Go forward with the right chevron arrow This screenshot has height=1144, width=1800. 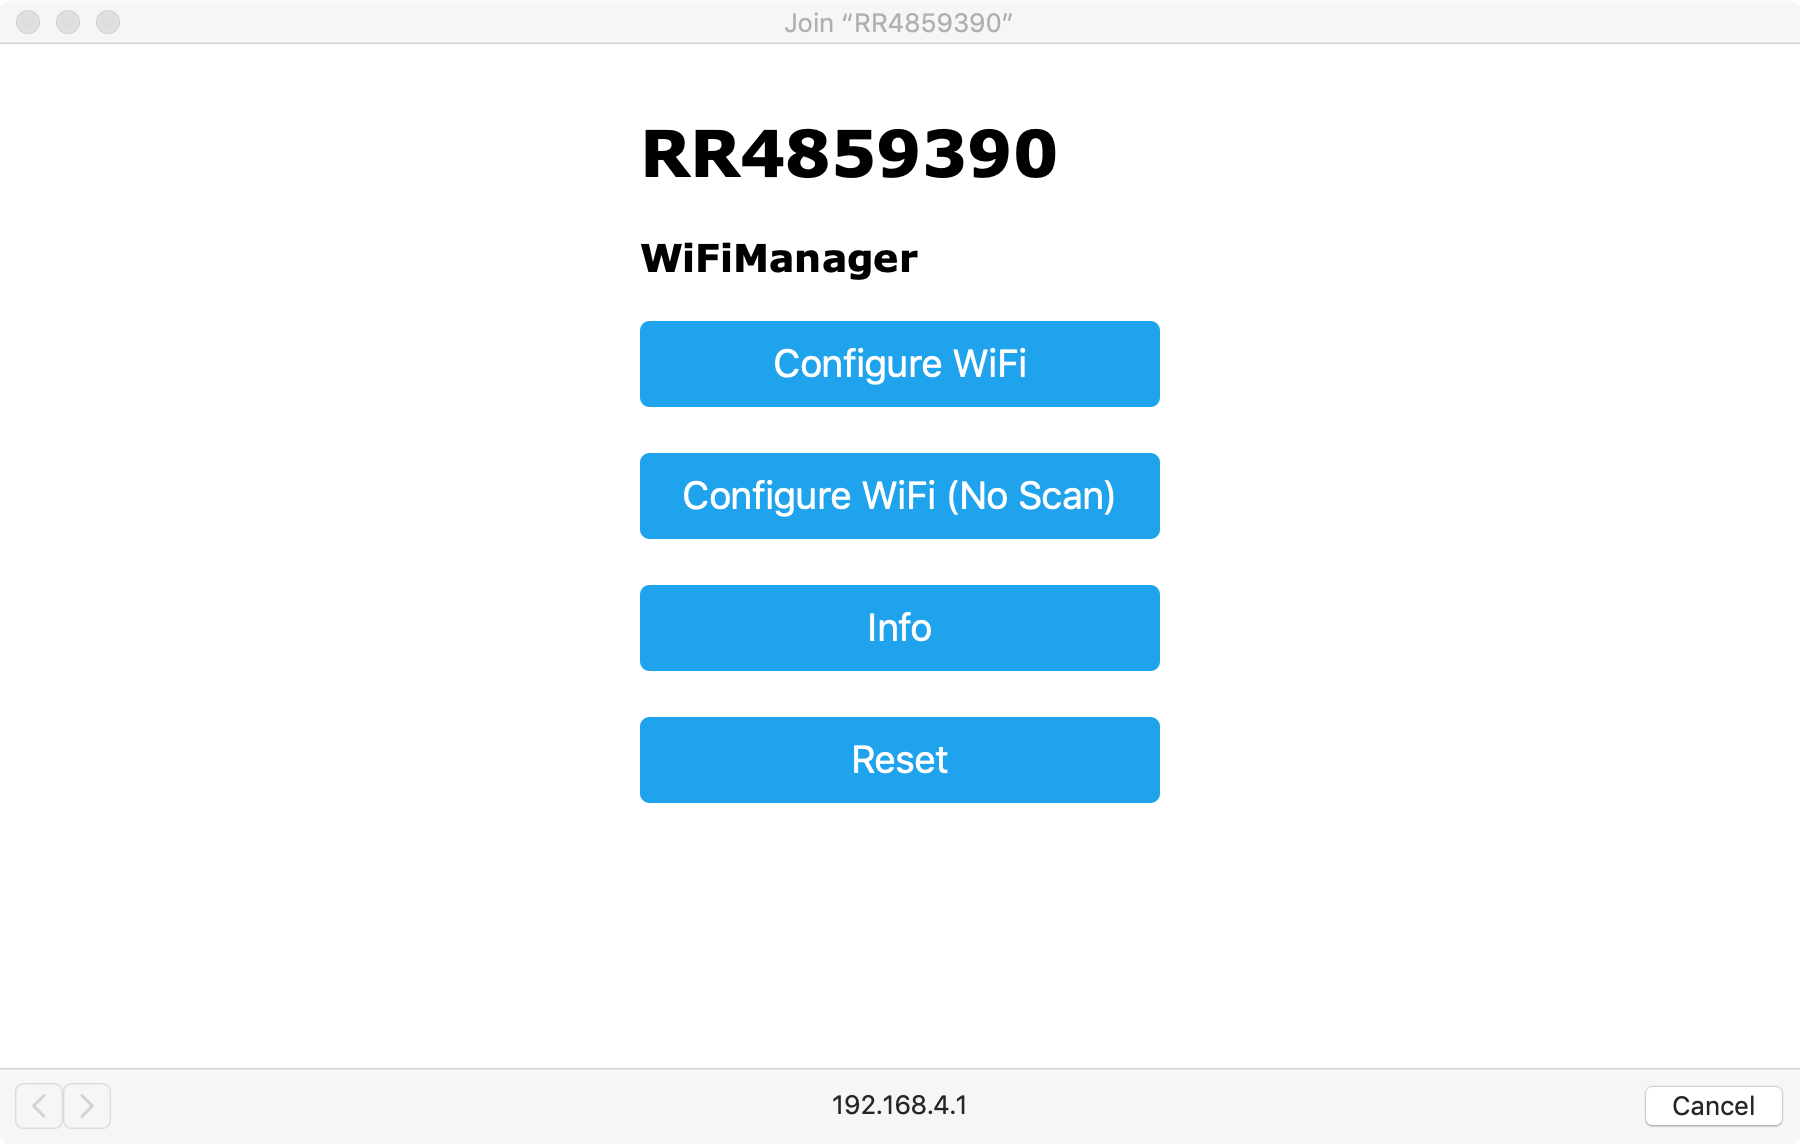(87, 1105)
